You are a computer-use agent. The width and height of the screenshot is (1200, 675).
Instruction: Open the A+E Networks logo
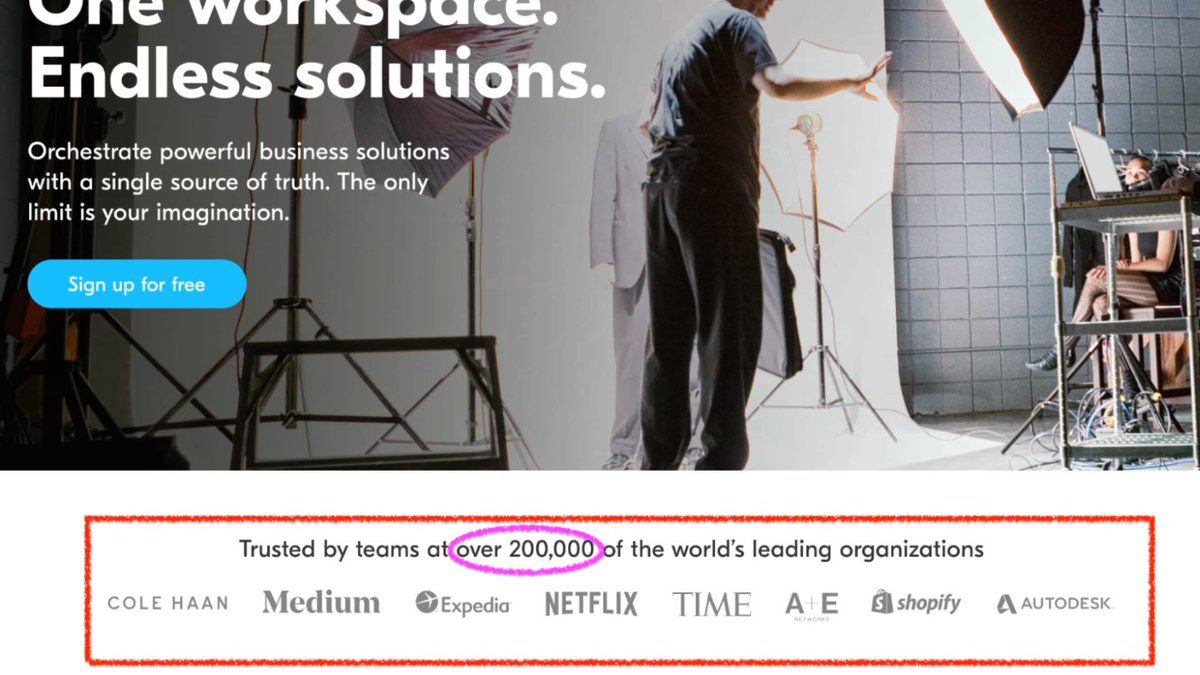[812, 605]
